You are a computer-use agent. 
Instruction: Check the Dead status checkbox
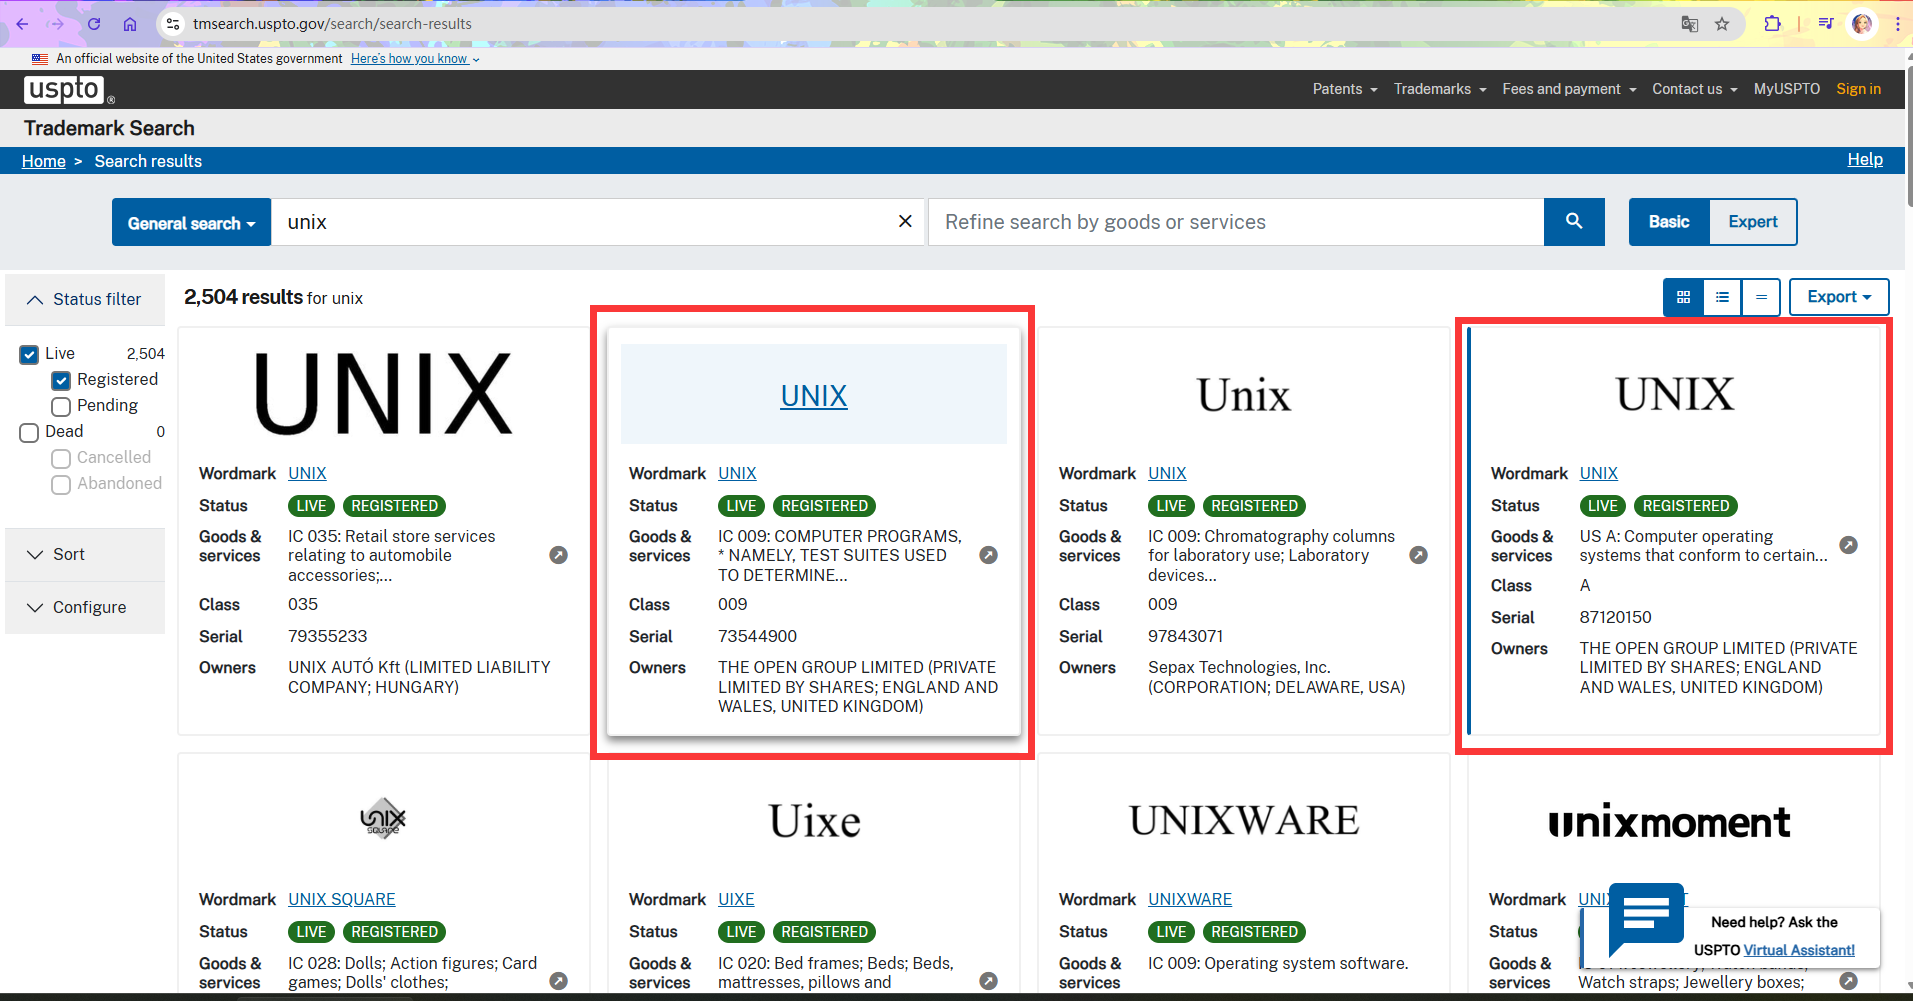point(29,432)
